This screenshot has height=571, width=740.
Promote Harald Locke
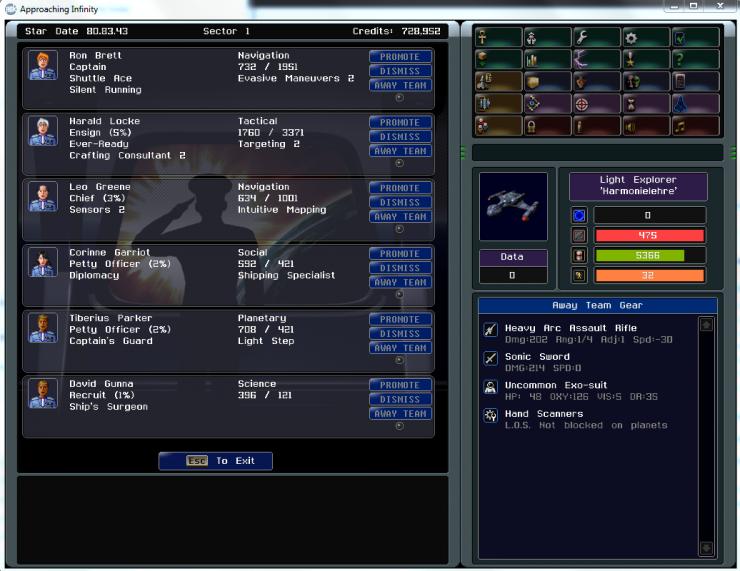tap(400, 122)
